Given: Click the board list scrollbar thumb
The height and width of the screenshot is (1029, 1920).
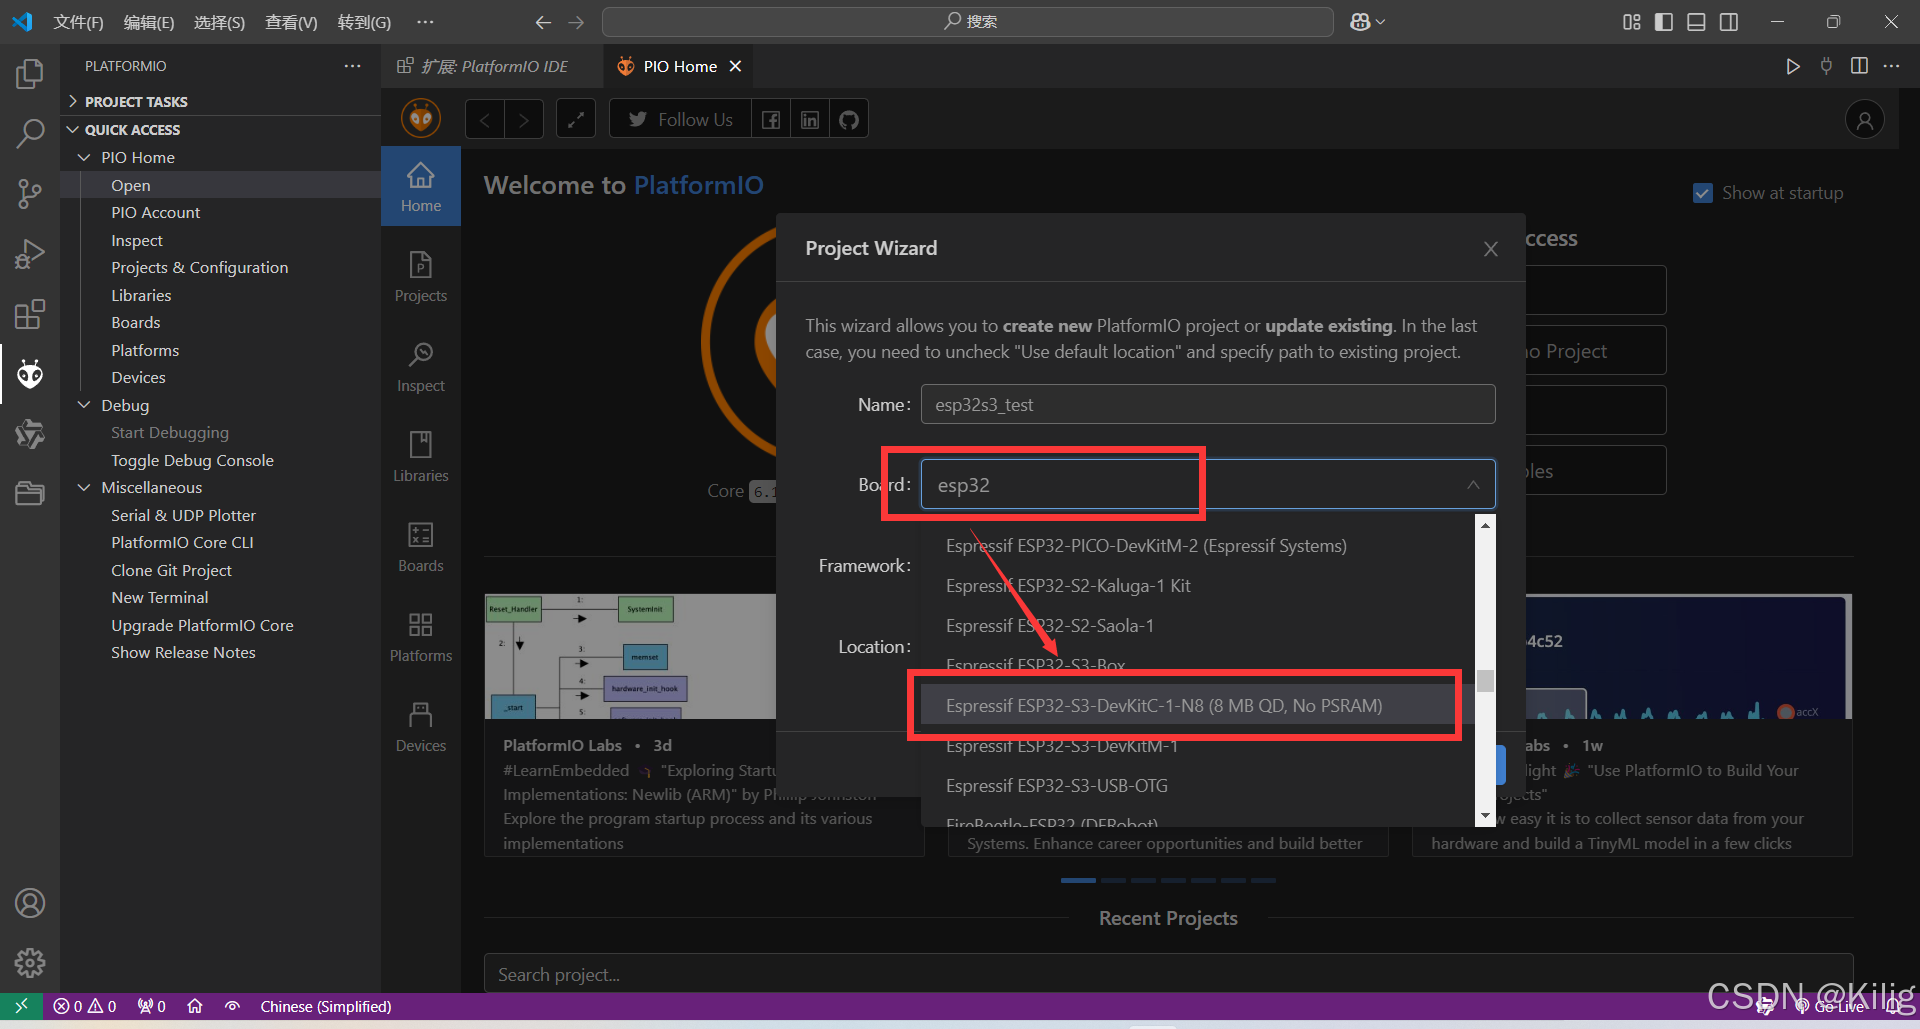Looking at the screenshot, I should (x=1485, y=680).
